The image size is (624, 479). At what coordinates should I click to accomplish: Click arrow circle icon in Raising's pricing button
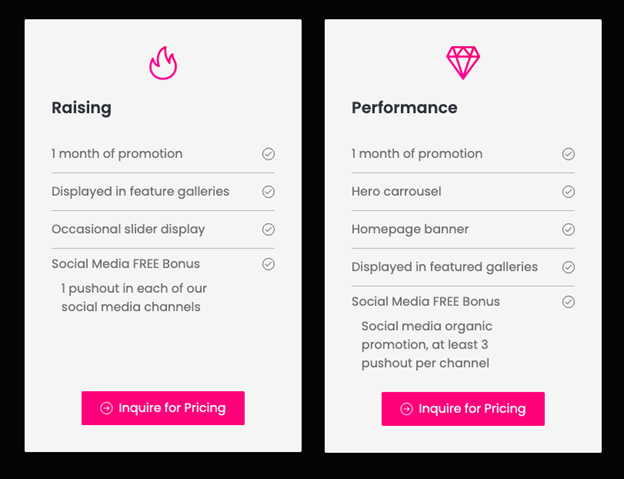pyautogui.click(x=106, y=408)
